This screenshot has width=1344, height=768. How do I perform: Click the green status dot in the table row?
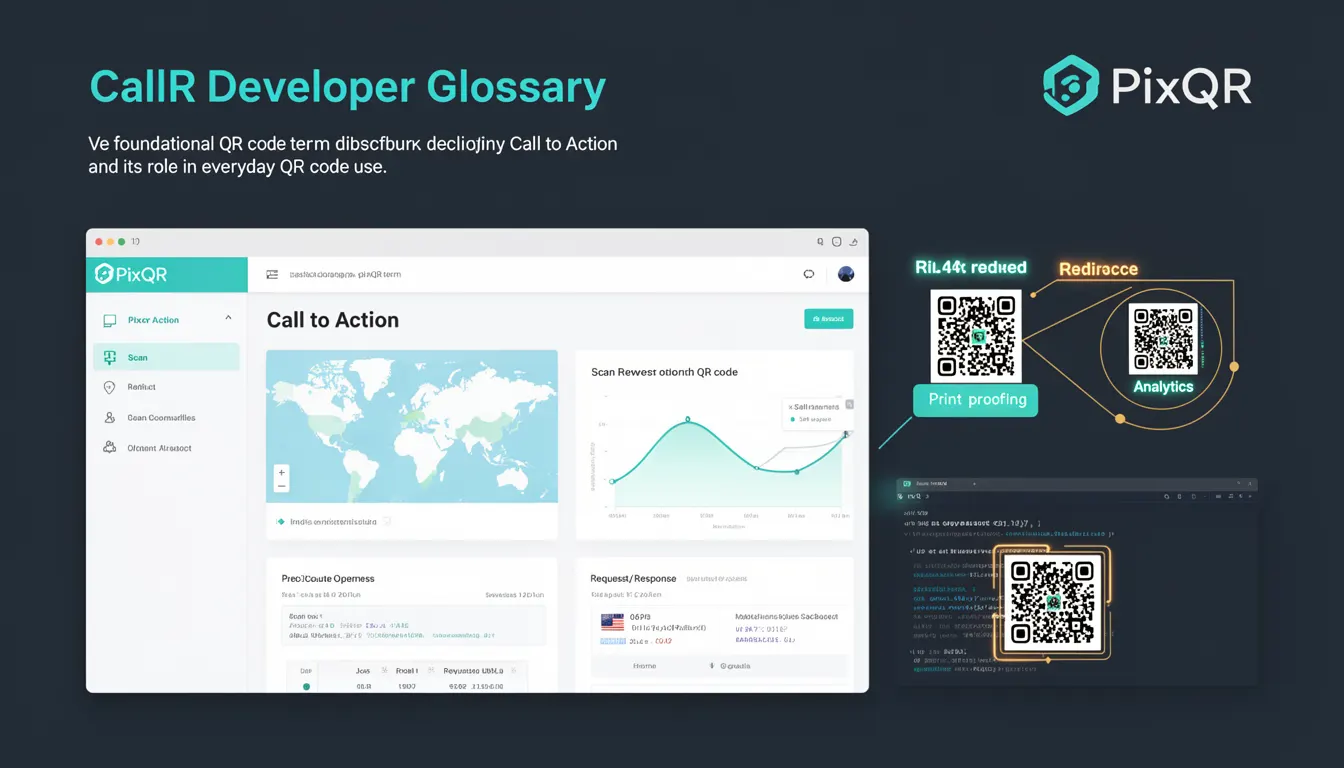[306, 687]
